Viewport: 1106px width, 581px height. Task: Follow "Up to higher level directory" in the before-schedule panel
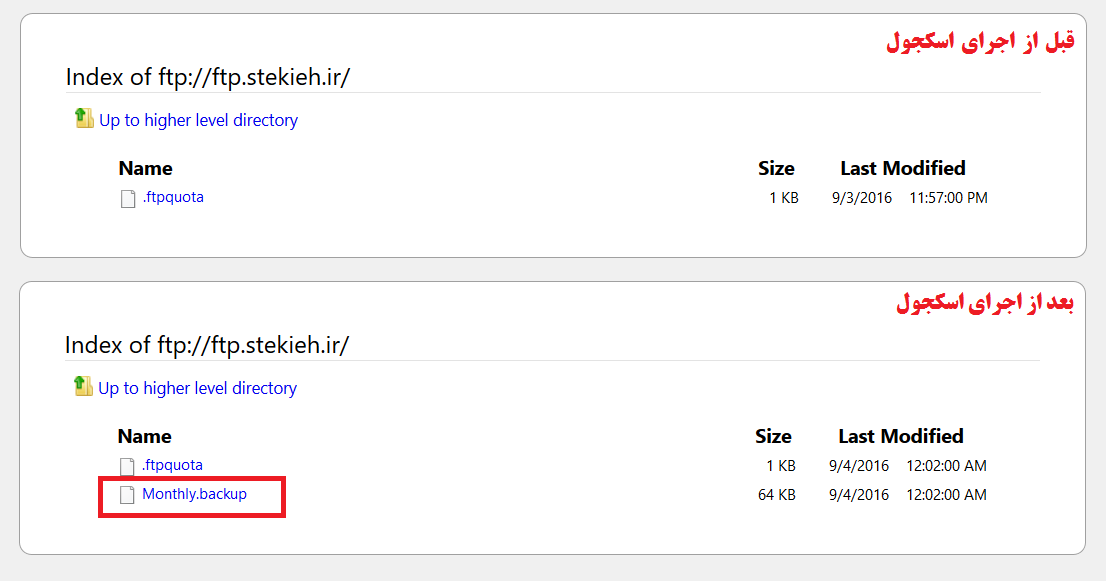pyautogui.click(x=199, y=121)
